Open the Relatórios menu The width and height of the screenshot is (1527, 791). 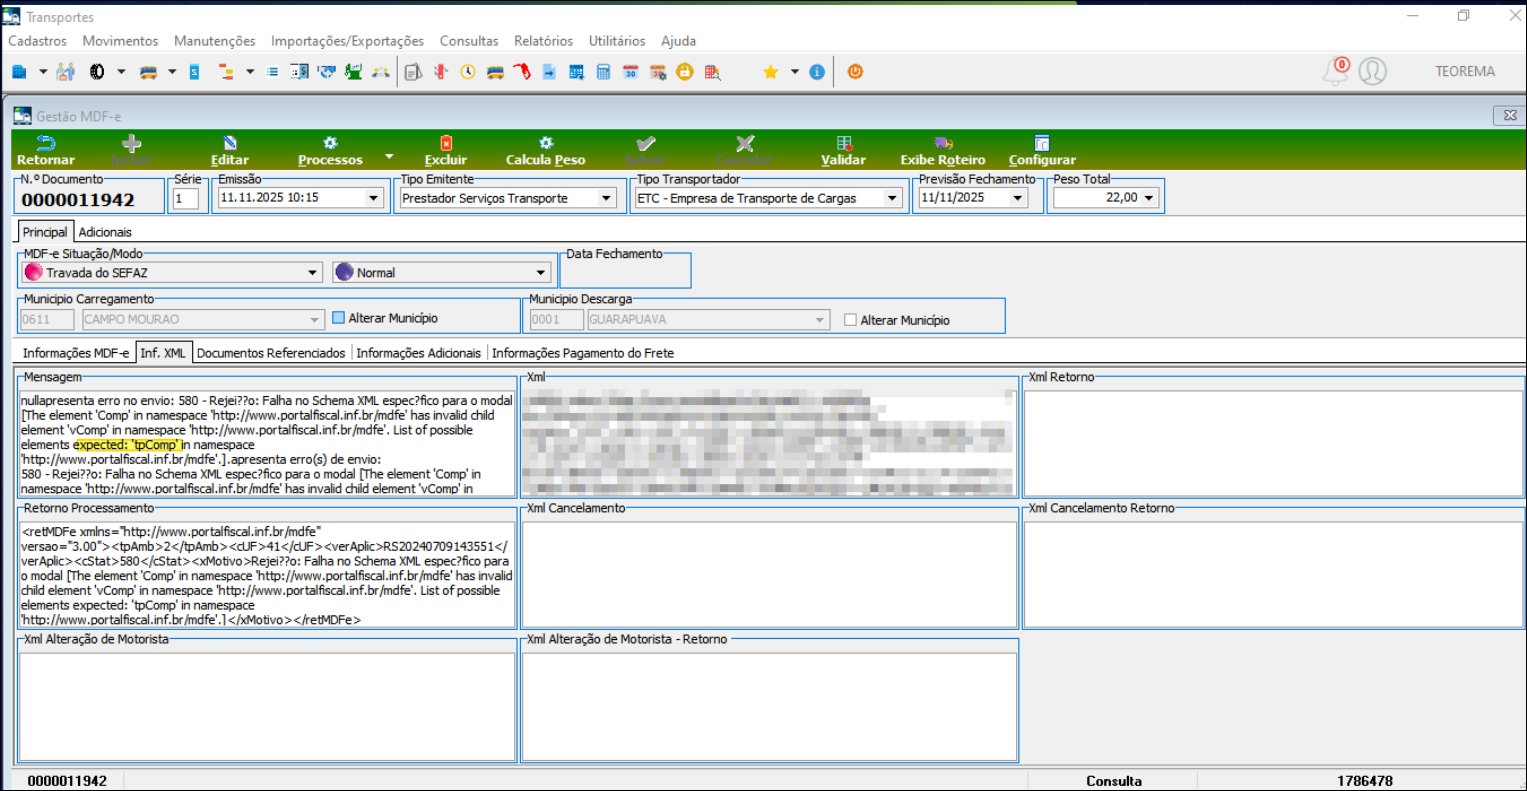[543, 41]
